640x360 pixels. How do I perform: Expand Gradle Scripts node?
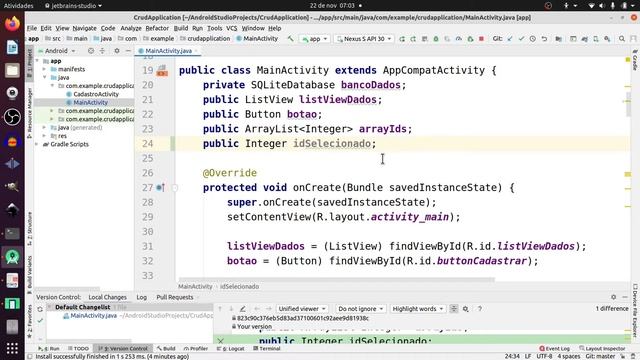pos(37,144)
